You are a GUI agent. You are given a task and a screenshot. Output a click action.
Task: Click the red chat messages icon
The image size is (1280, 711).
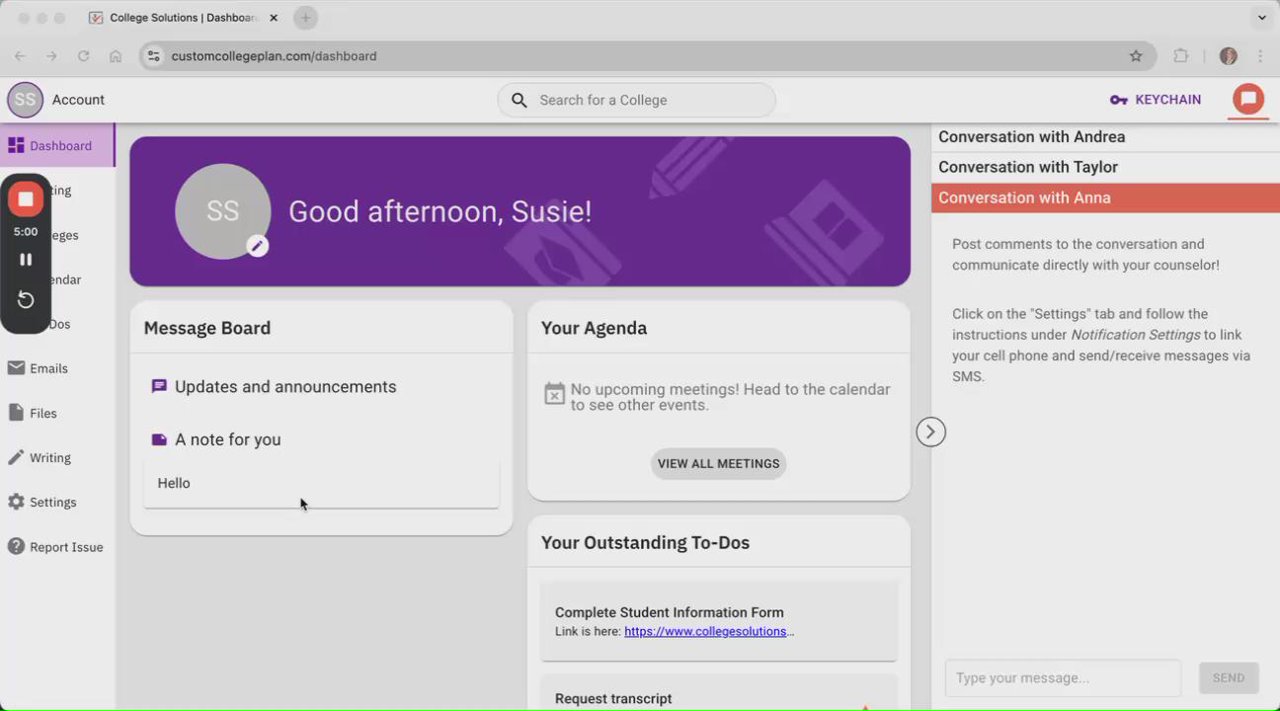pos(1247,99)
